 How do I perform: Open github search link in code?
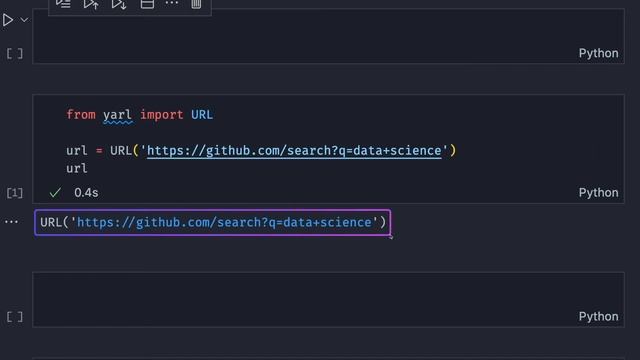tap(294, 151)
